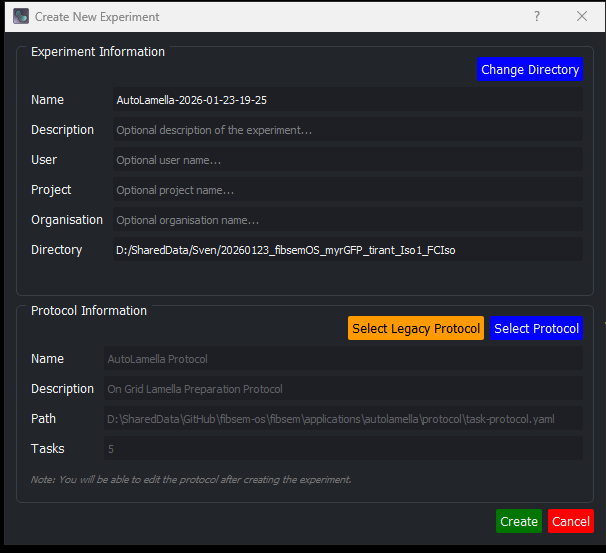606x553 pixels.
Task: Click the protocol Name field showing AutoLamella Protocol
Action: (342, 359)
